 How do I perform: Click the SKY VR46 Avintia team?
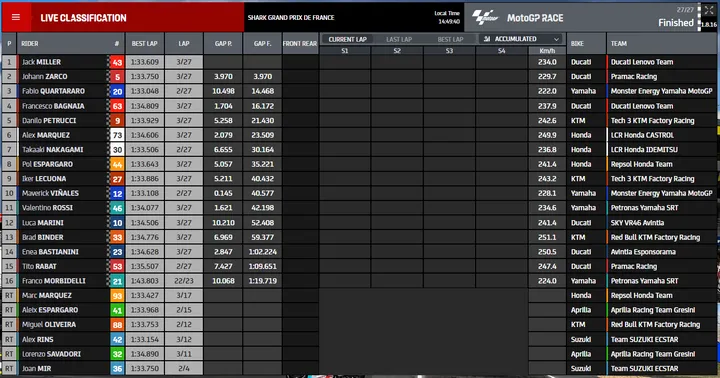tap(637, 223)
